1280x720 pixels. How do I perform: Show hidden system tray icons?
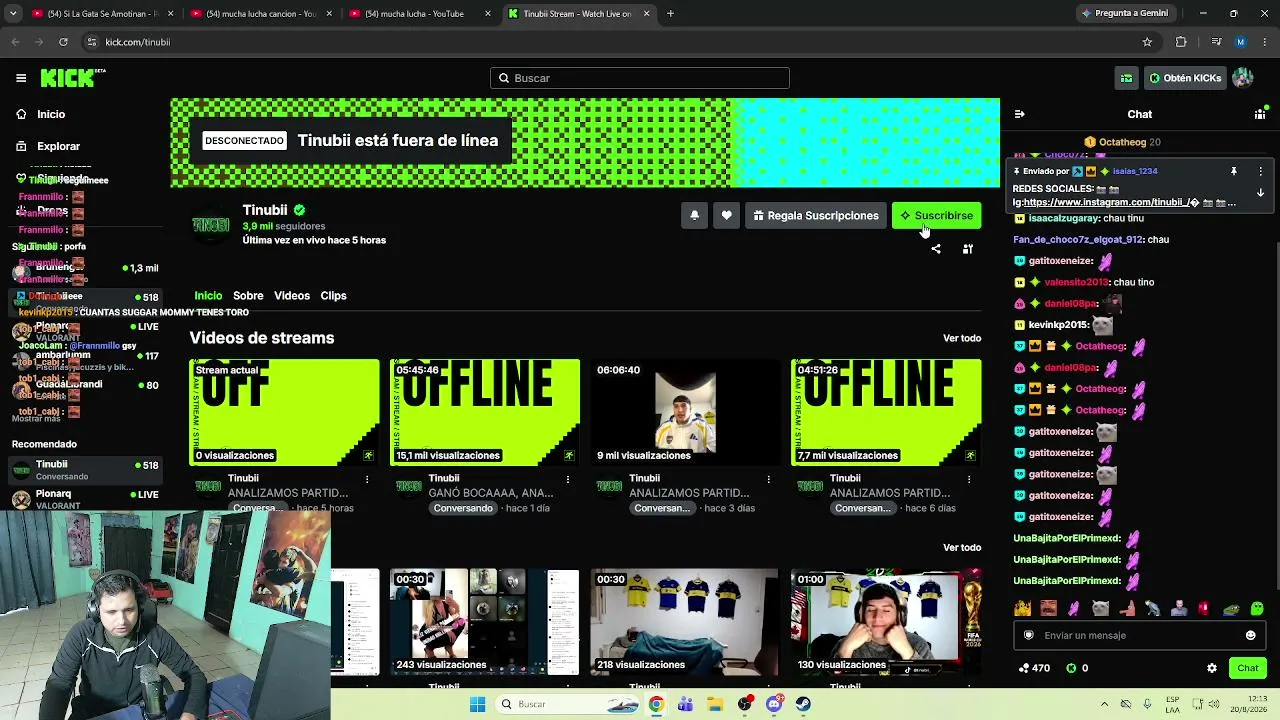click(x=1104, y=704)
